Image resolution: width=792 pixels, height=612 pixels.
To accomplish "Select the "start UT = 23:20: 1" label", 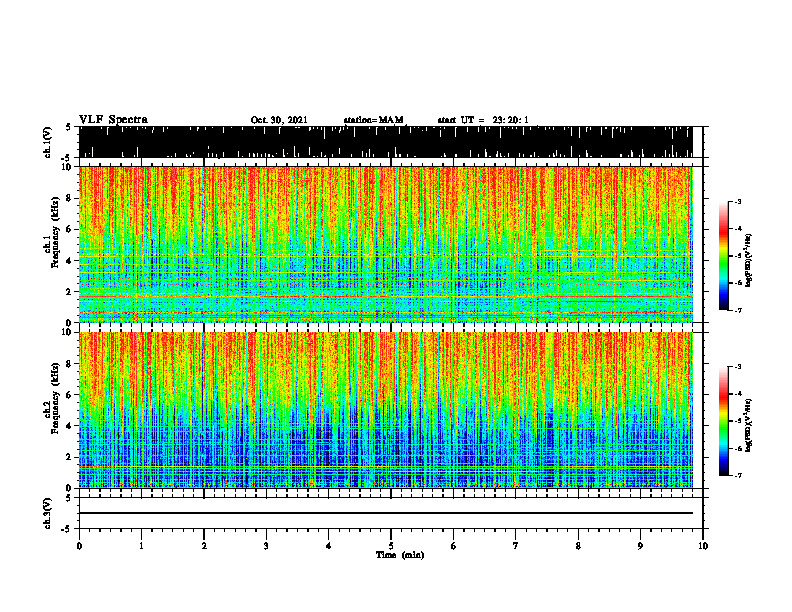I will point(483,120).
